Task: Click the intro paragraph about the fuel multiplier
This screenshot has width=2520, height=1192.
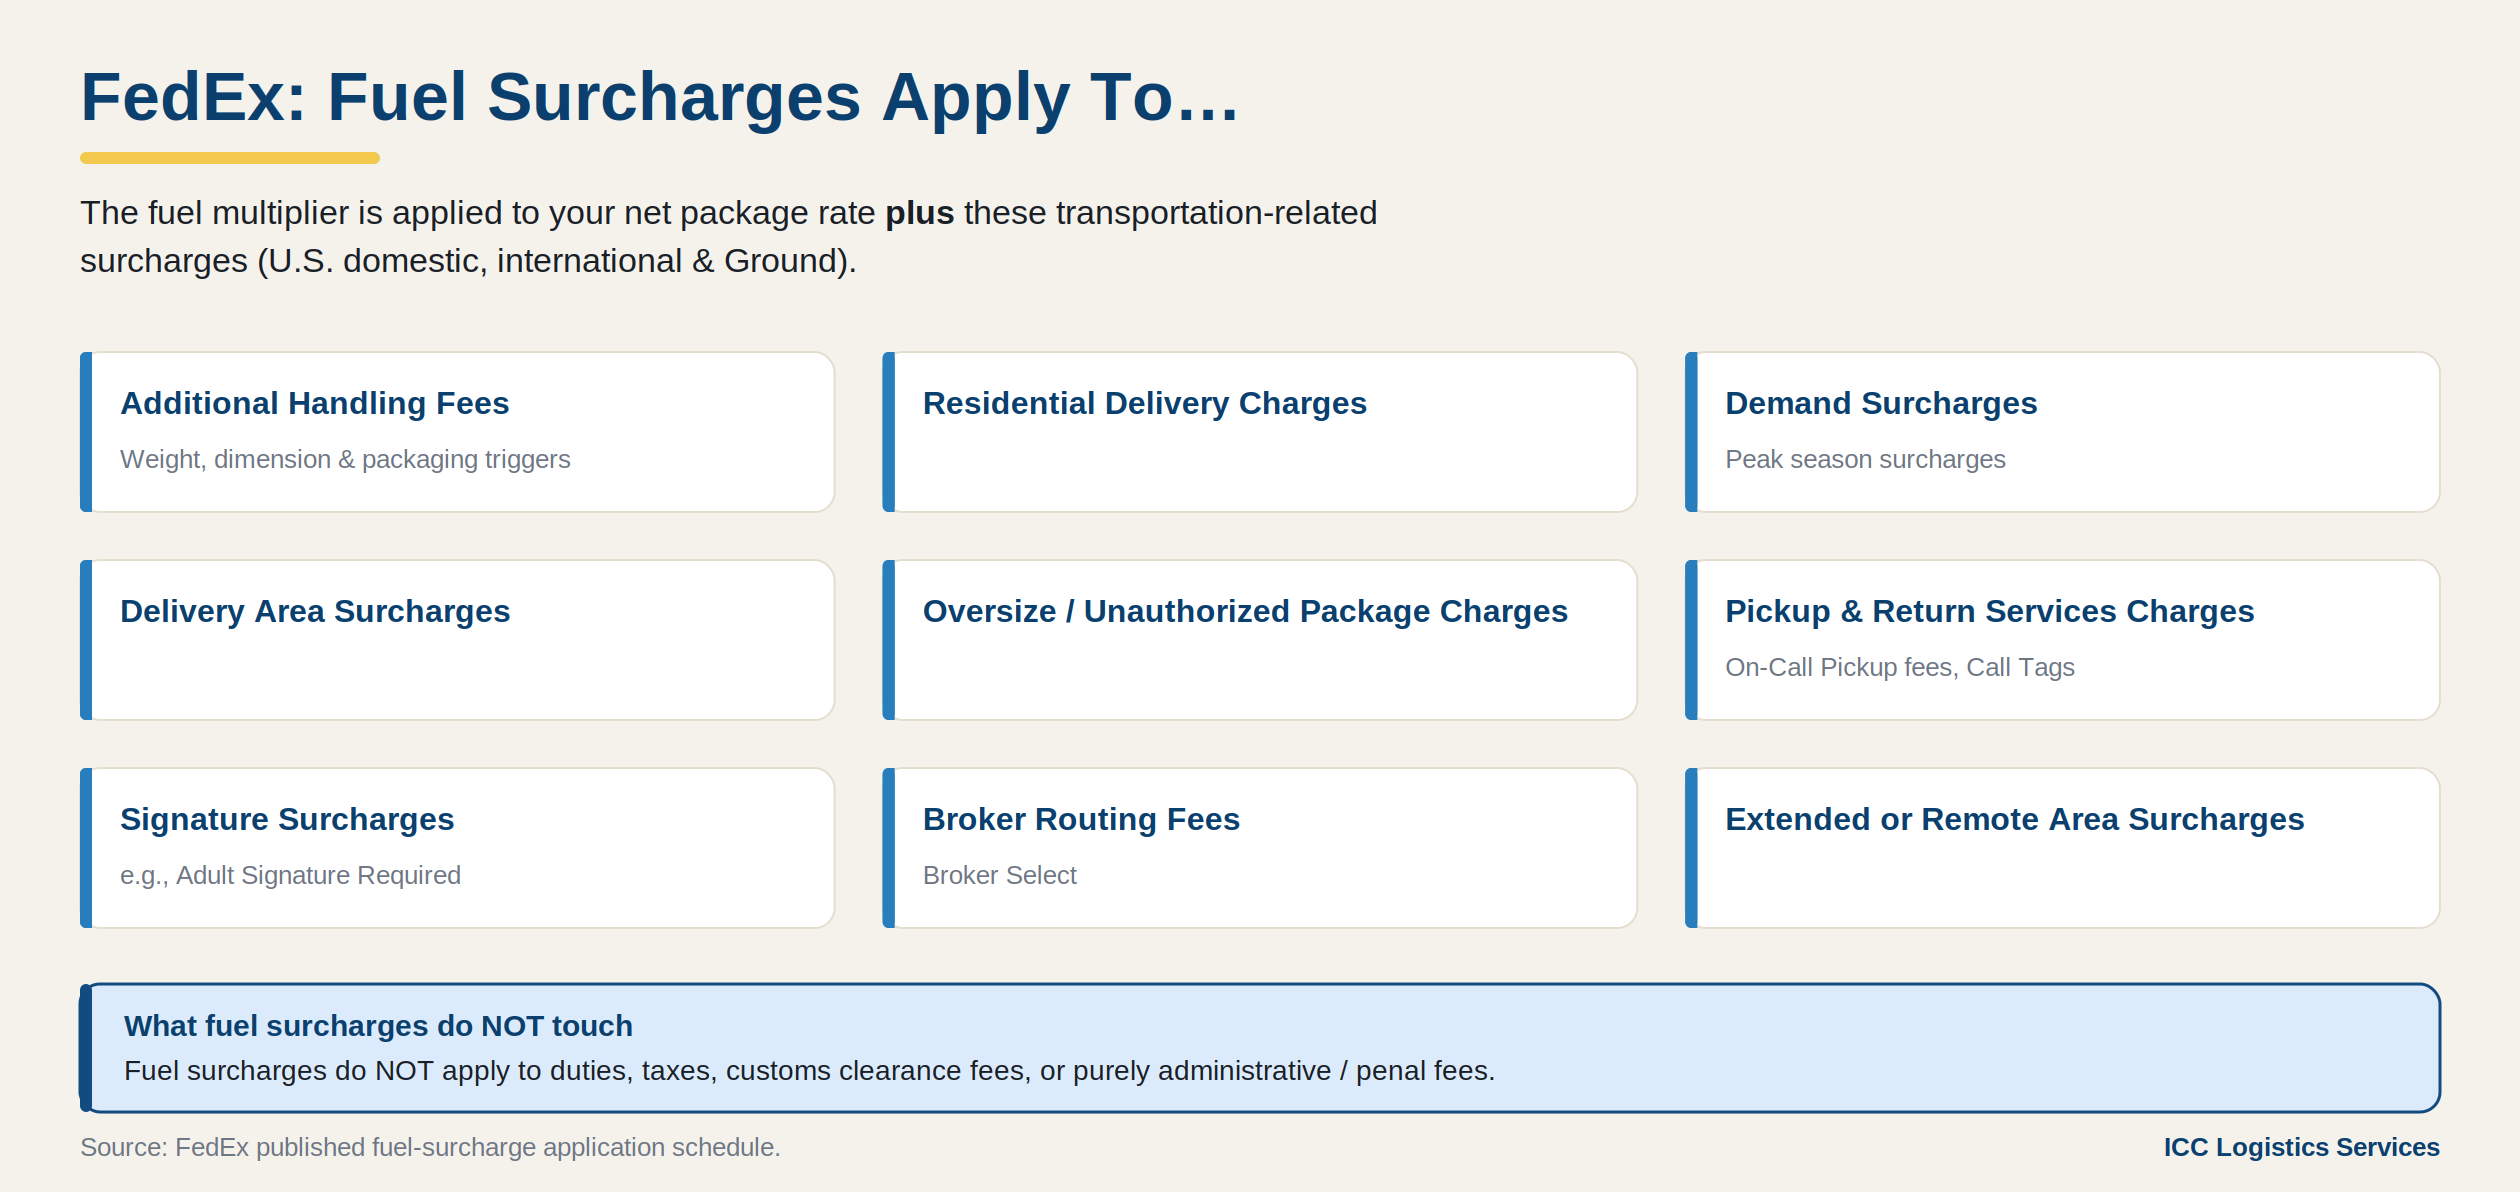Action: [x=728, y=237]
